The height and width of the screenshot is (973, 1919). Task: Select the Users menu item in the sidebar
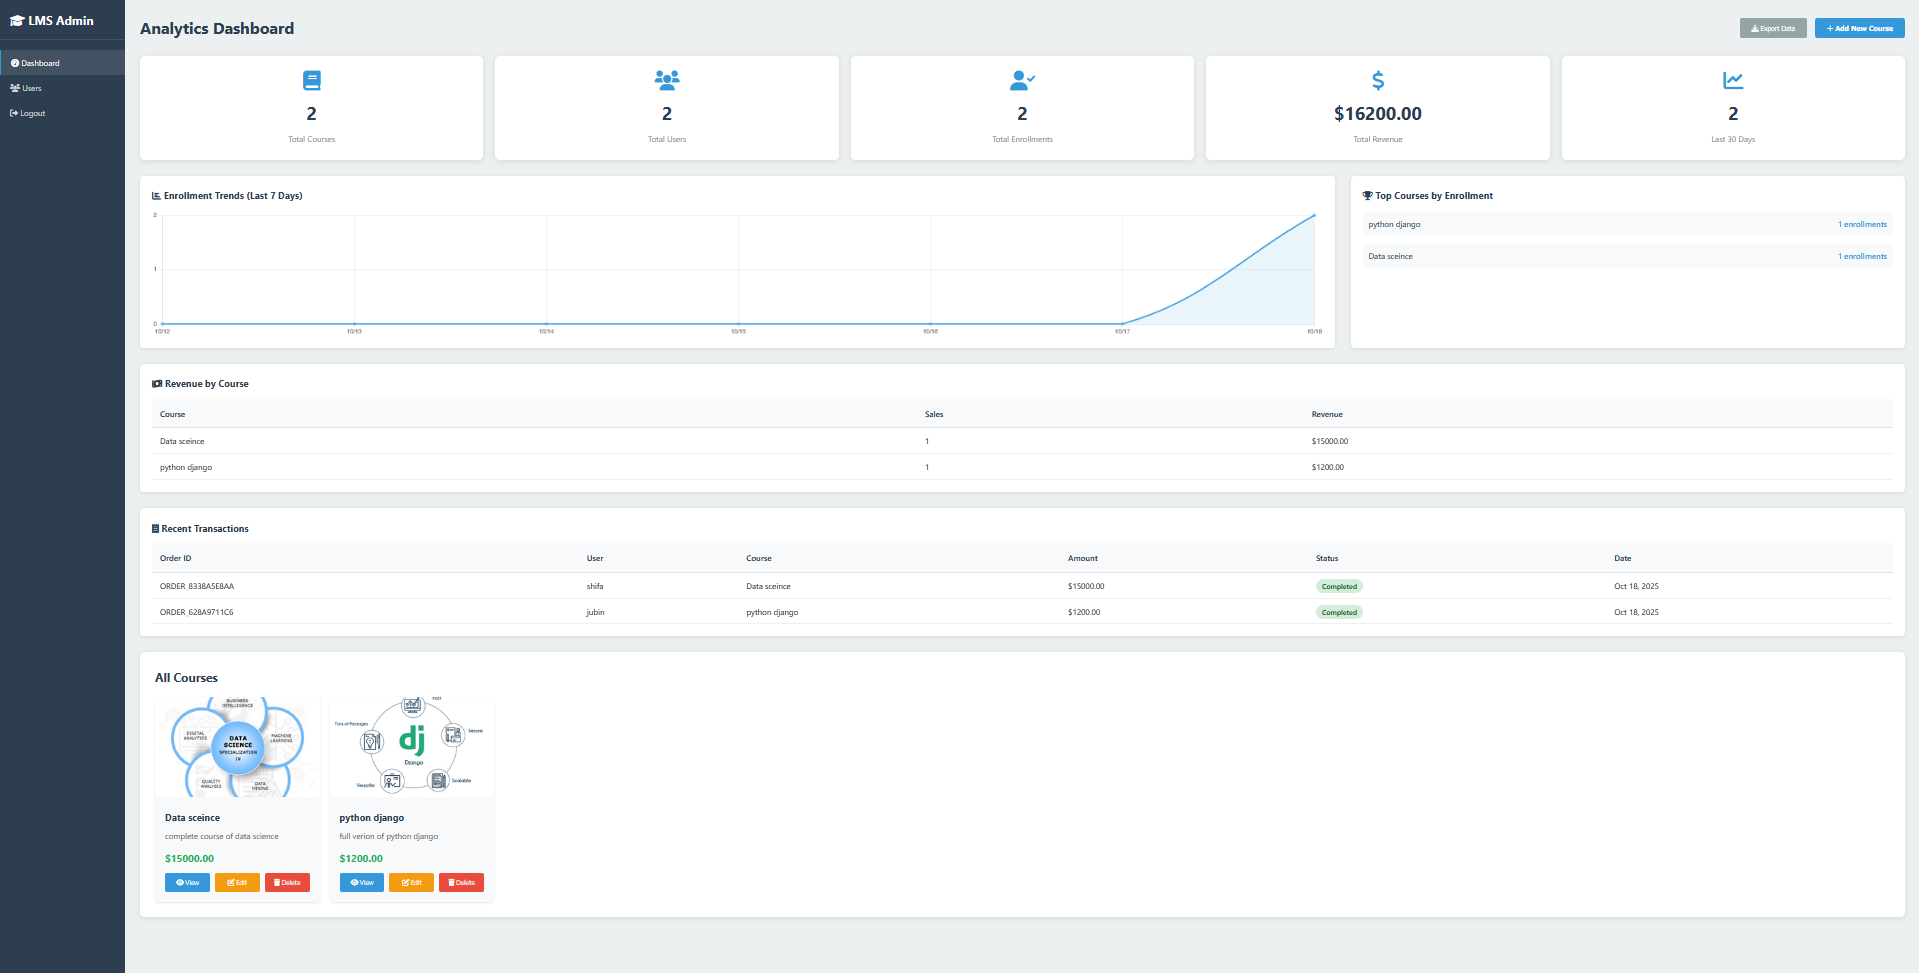(31, 88)
